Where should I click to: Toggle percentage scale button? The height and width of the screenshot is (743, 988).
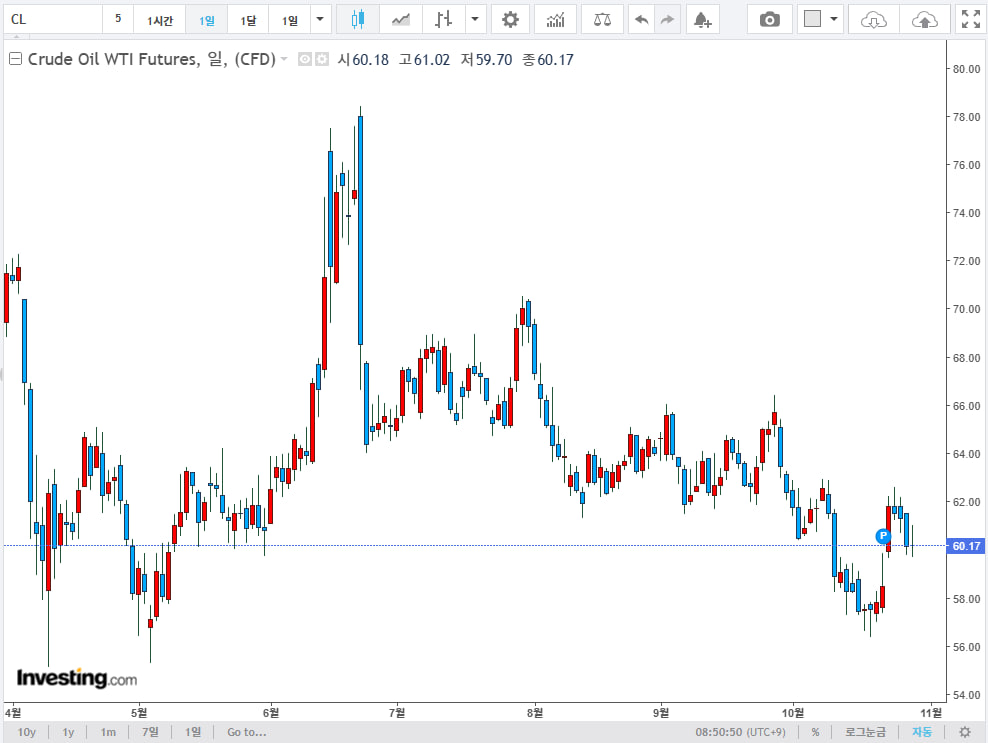(x=815, y=732)
